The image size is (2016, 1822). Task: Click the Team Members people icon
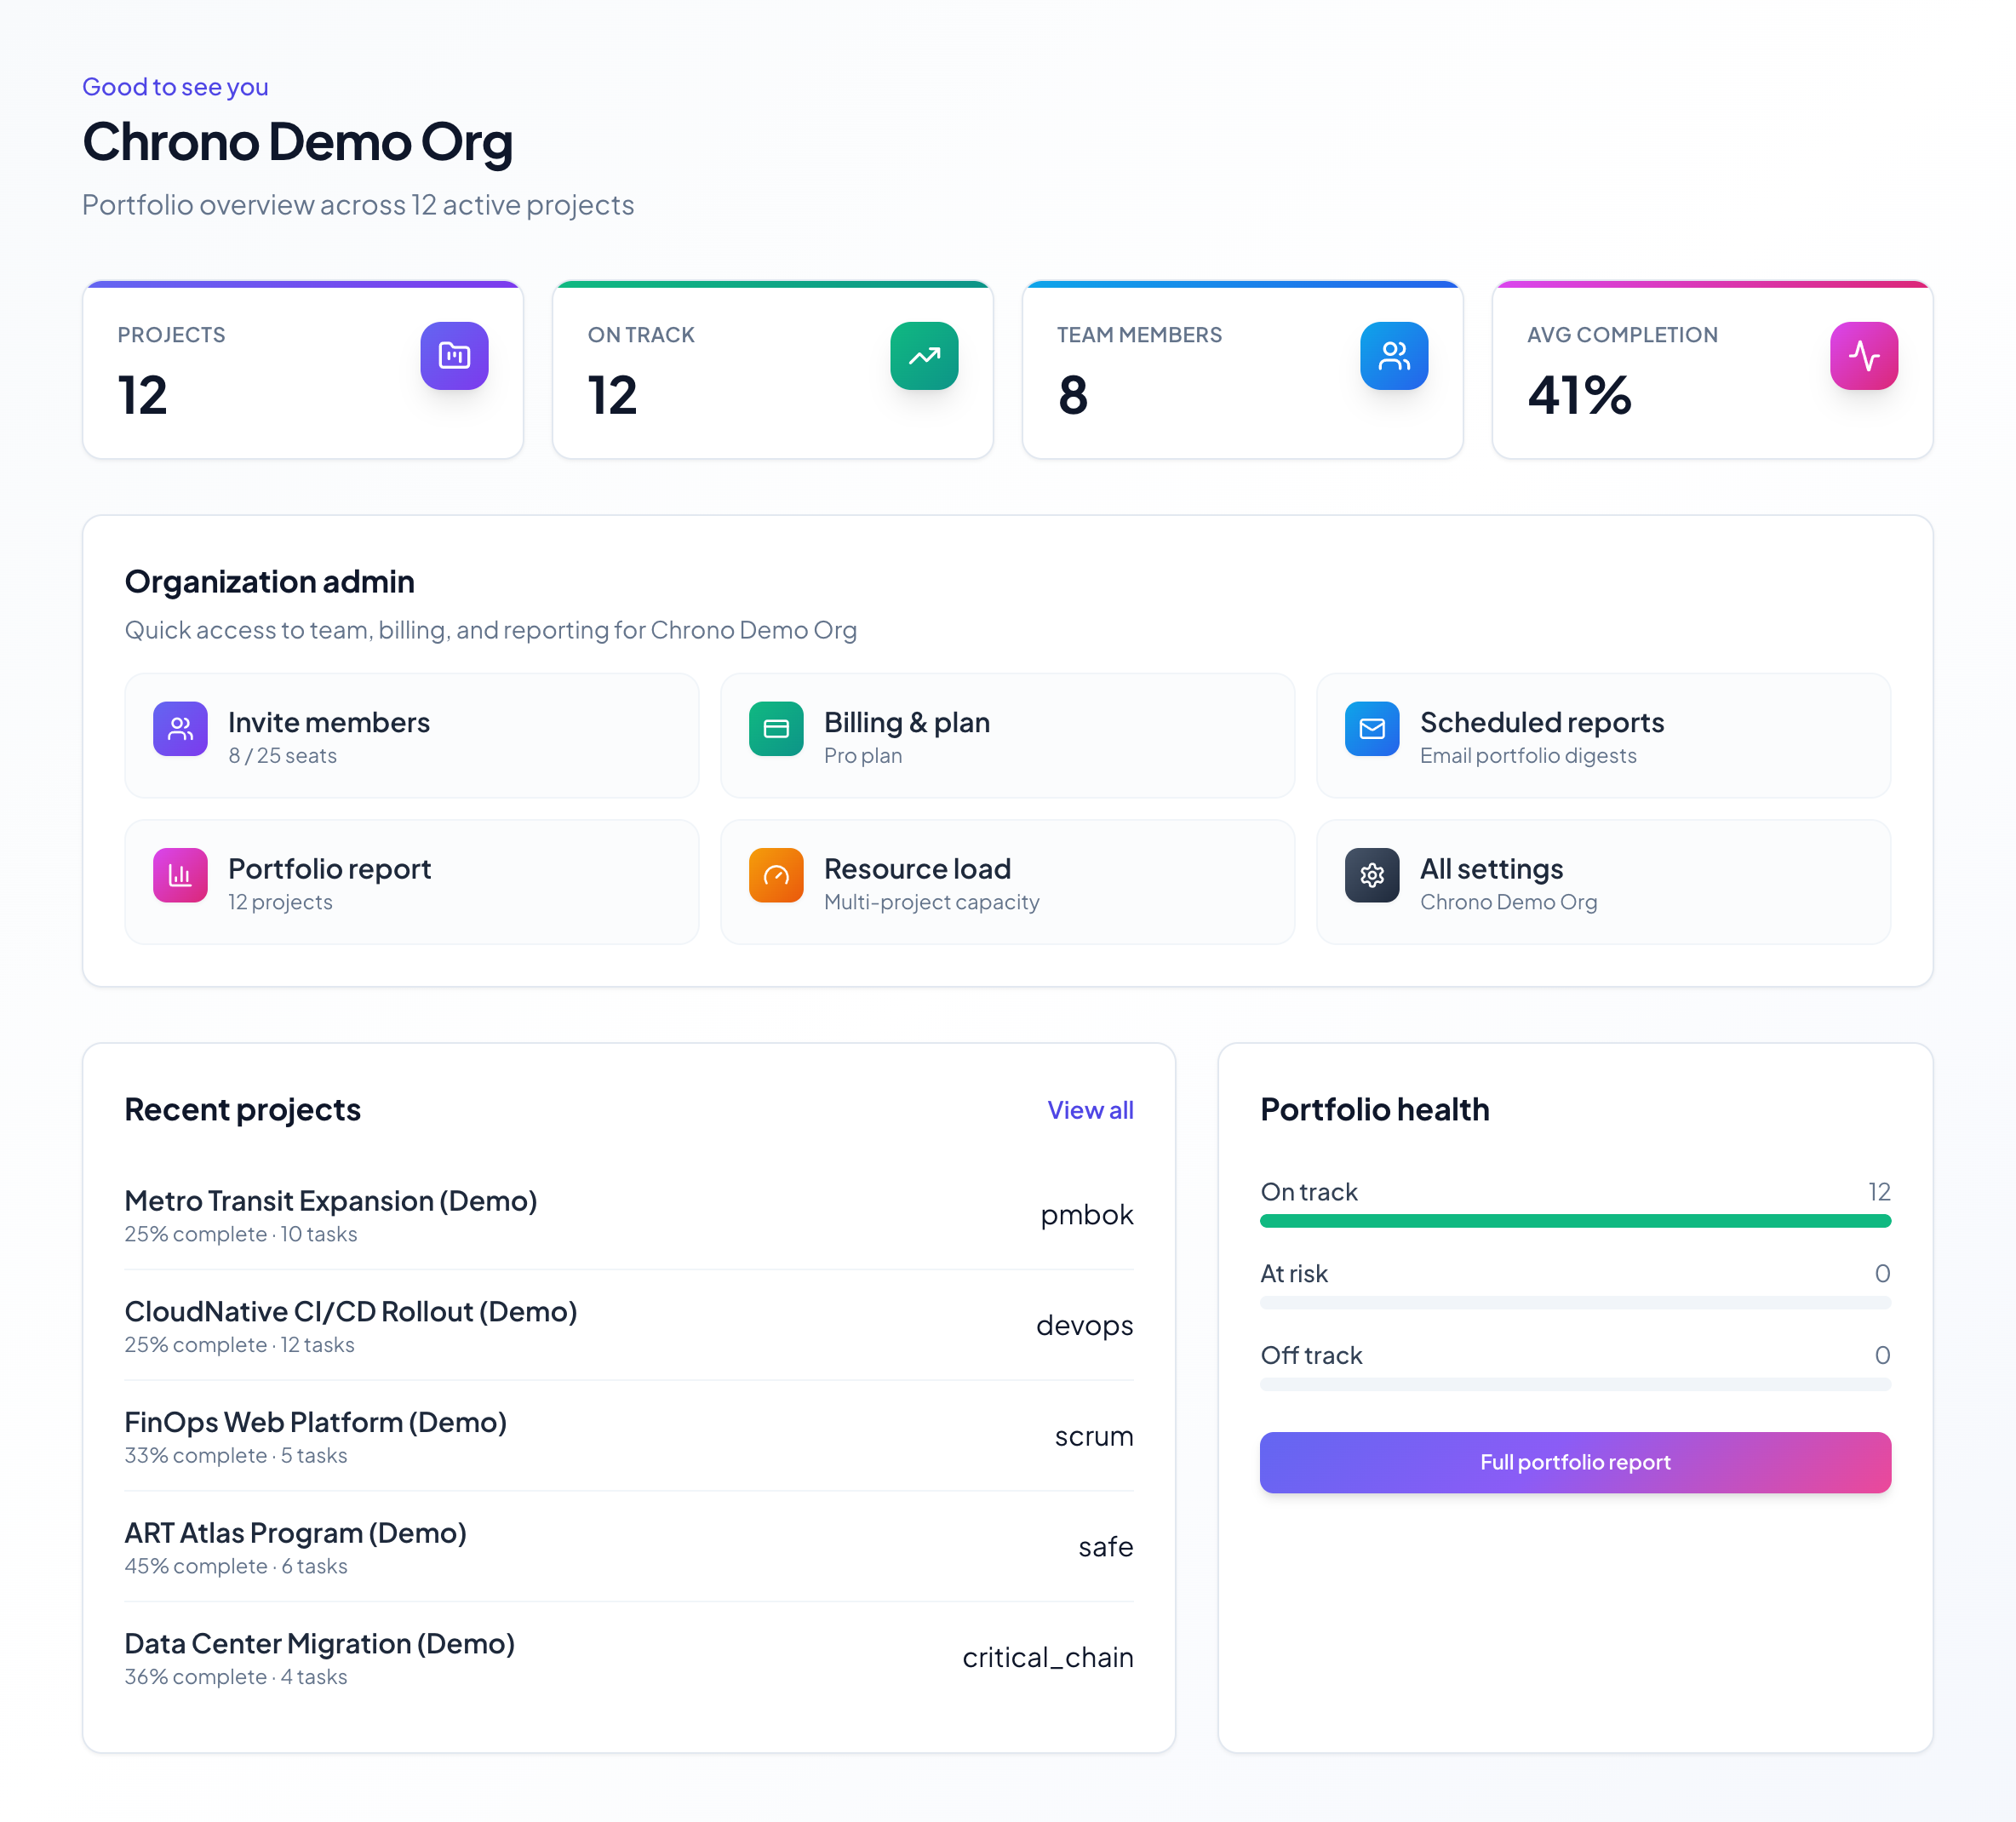click(x=1394, y=355)
